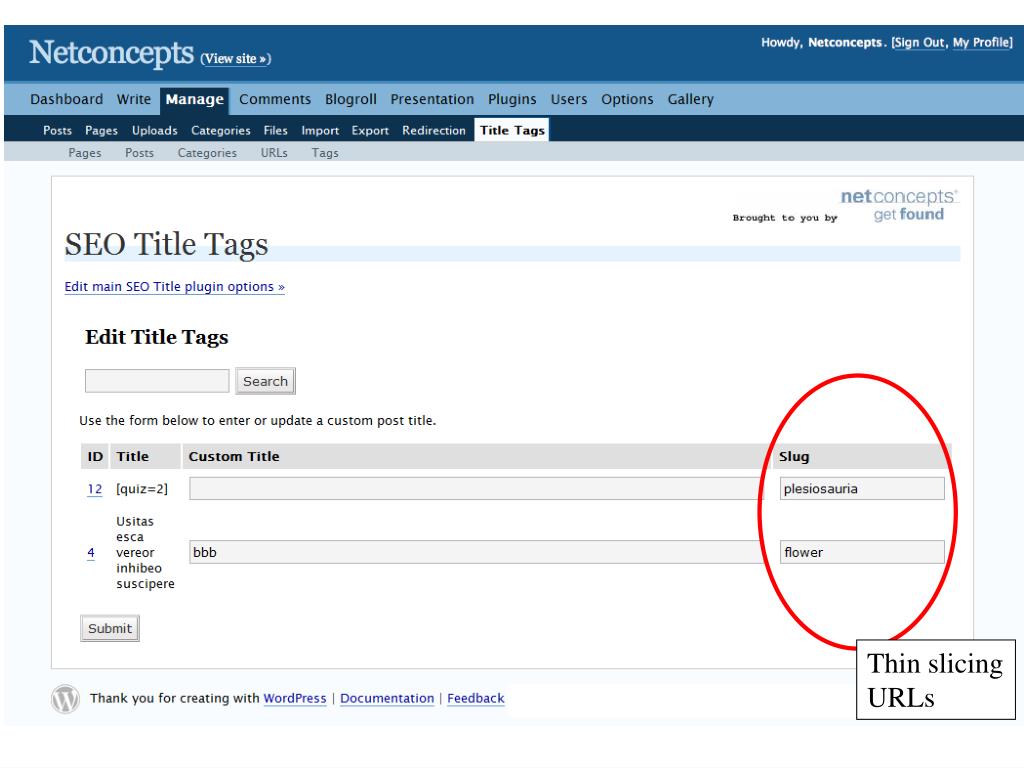Switch to Categories under Title Tags
Viewport: 1024px width, 768px height.
207,153
